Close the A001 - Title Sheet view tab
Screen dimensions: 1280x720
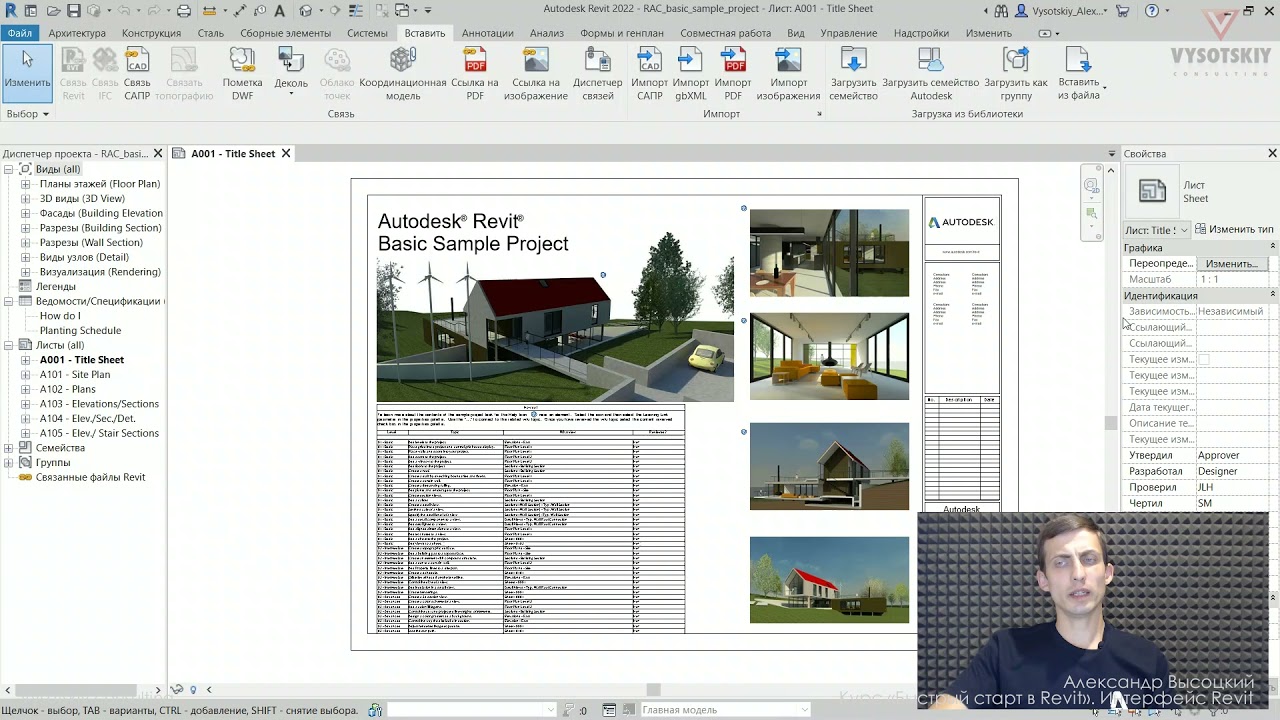[285, 153]
